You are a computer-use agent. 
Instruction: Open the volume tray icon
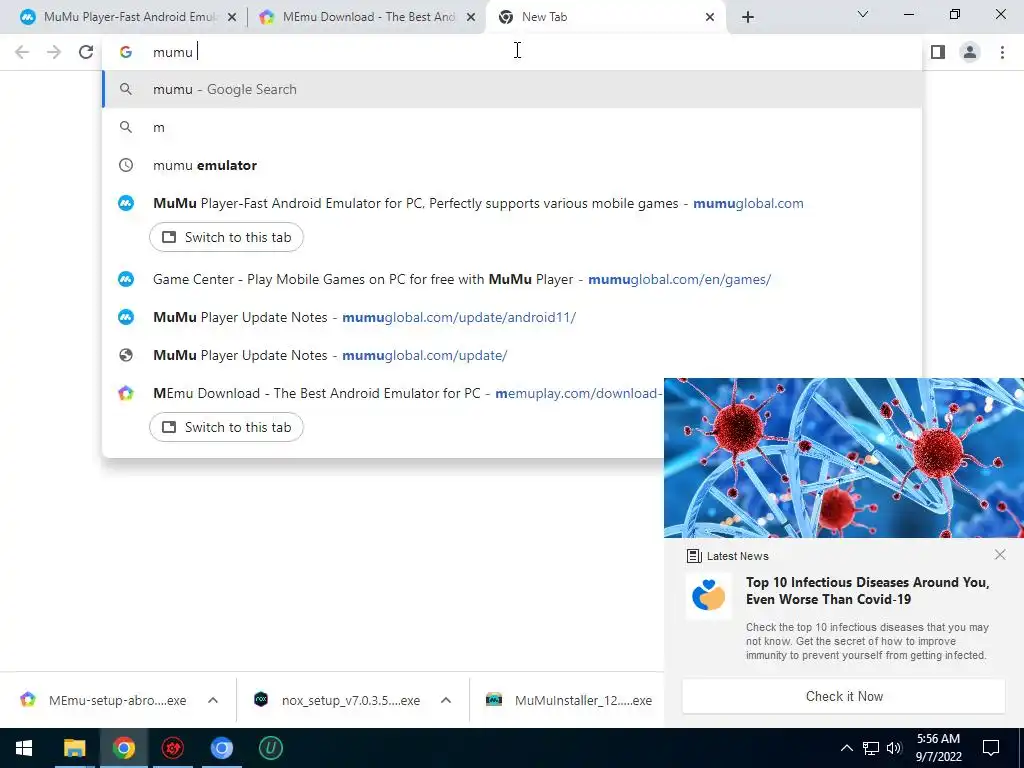[x=895, y=748]
